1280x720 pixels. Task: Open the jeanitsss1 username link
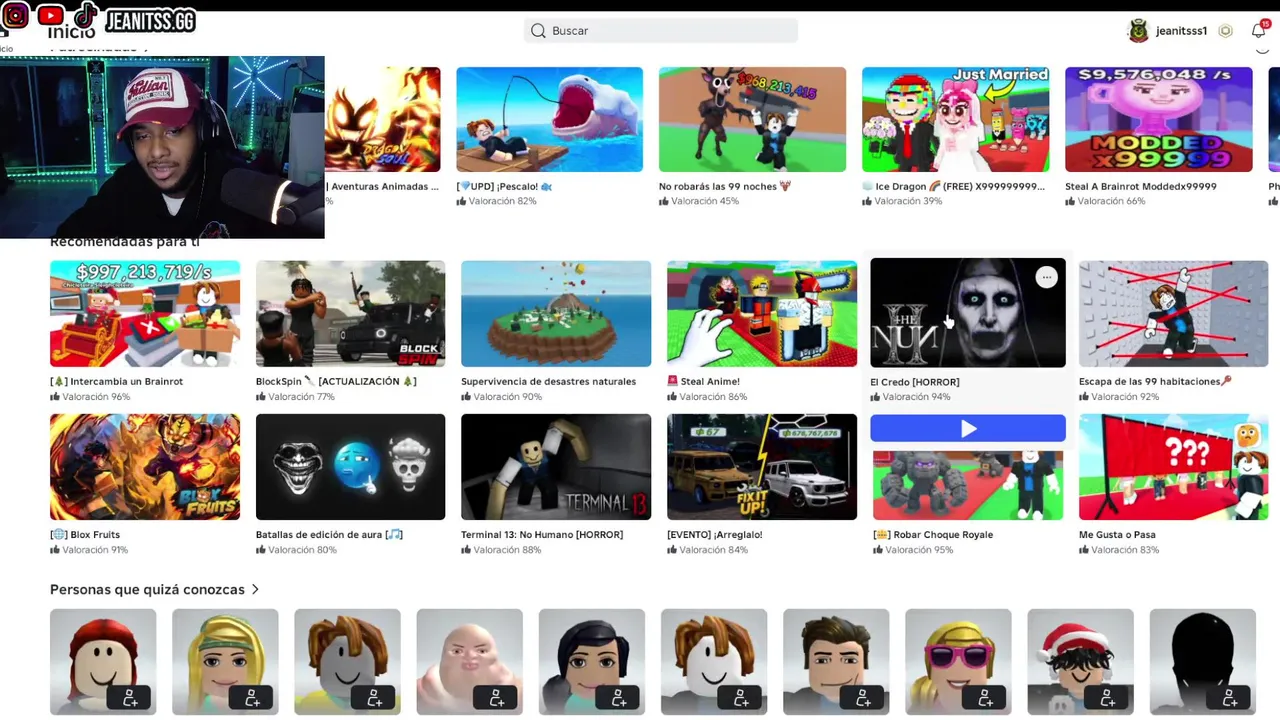point(1181,31)
